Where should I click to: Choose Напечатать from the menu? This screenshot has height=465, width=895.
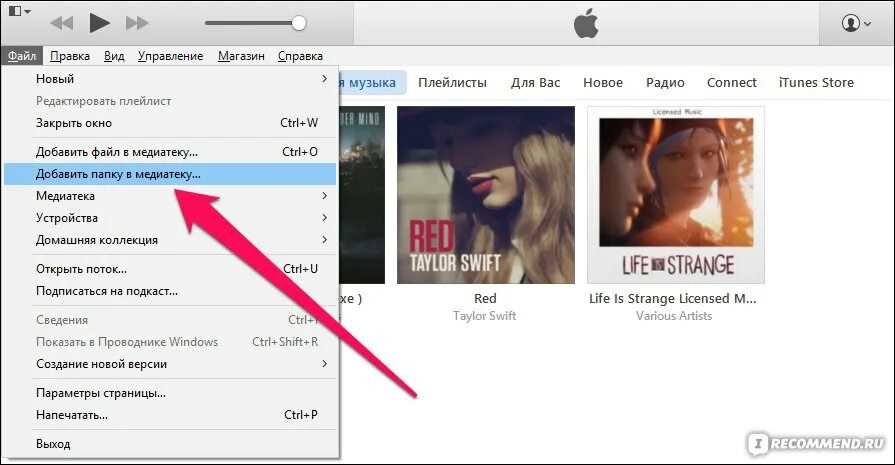170,415
